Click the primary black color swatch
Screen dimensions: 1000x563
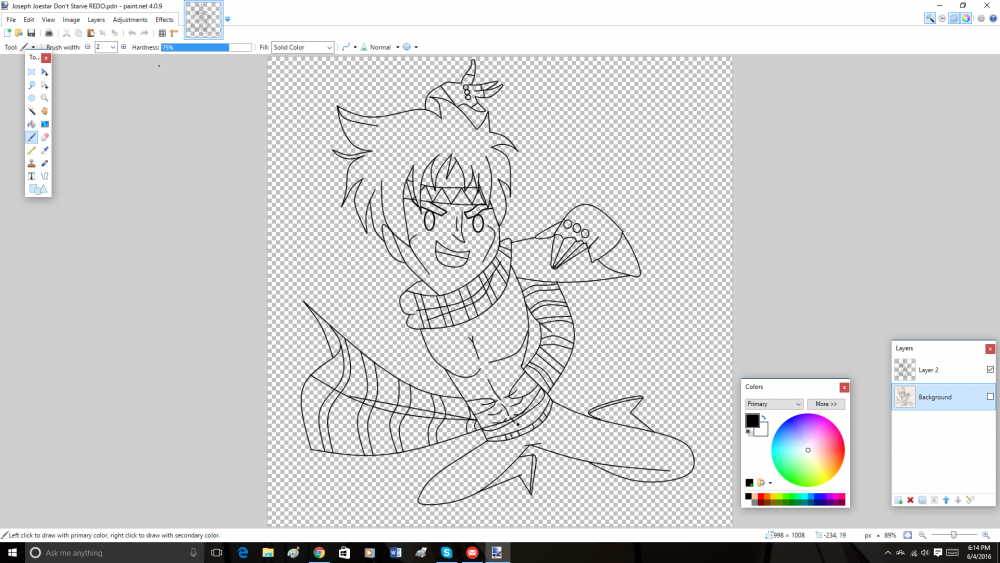[753, 421]
